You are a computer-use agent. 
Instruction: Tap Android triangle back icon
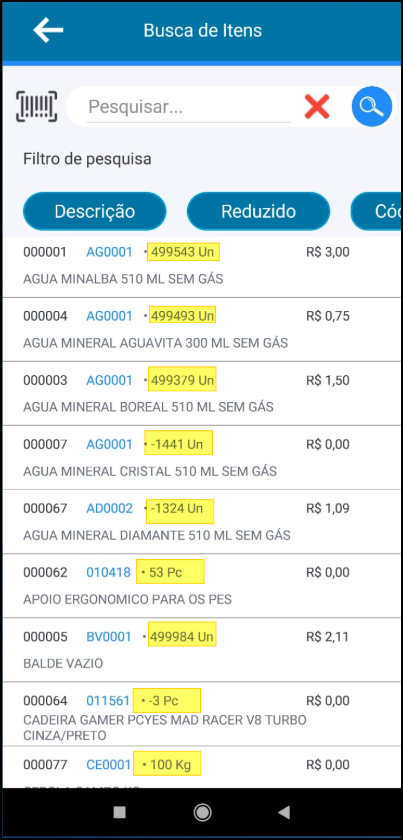pos(284,813)
